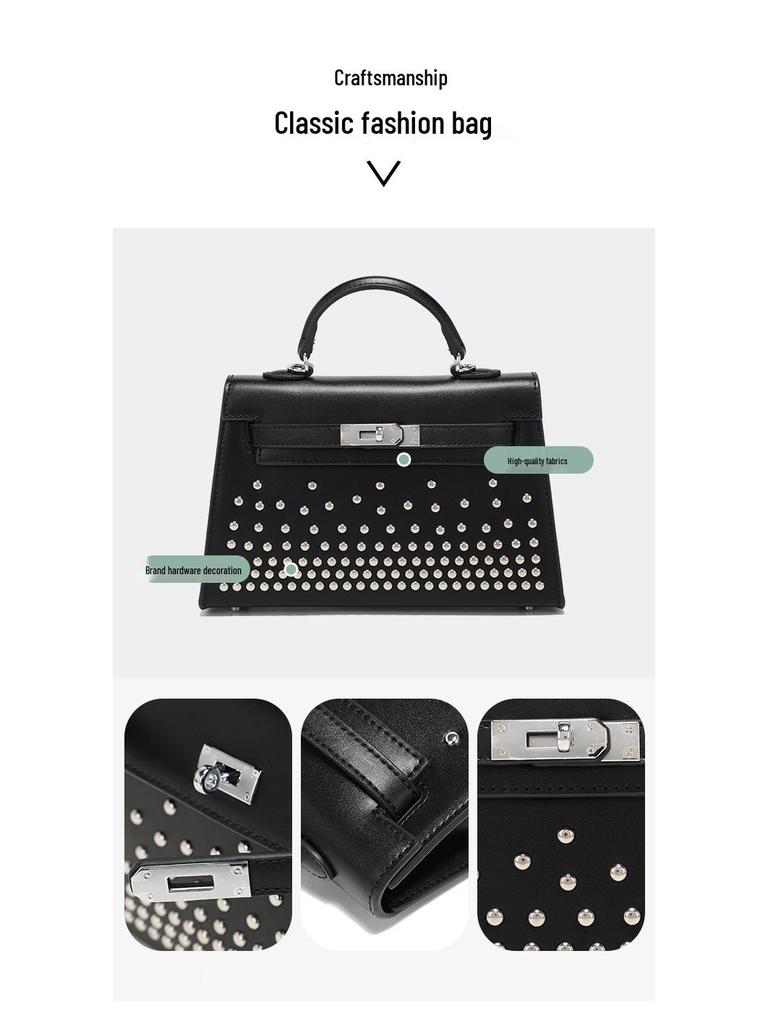Click the lower clasp plate in left thumbnail

pos(191,882)
